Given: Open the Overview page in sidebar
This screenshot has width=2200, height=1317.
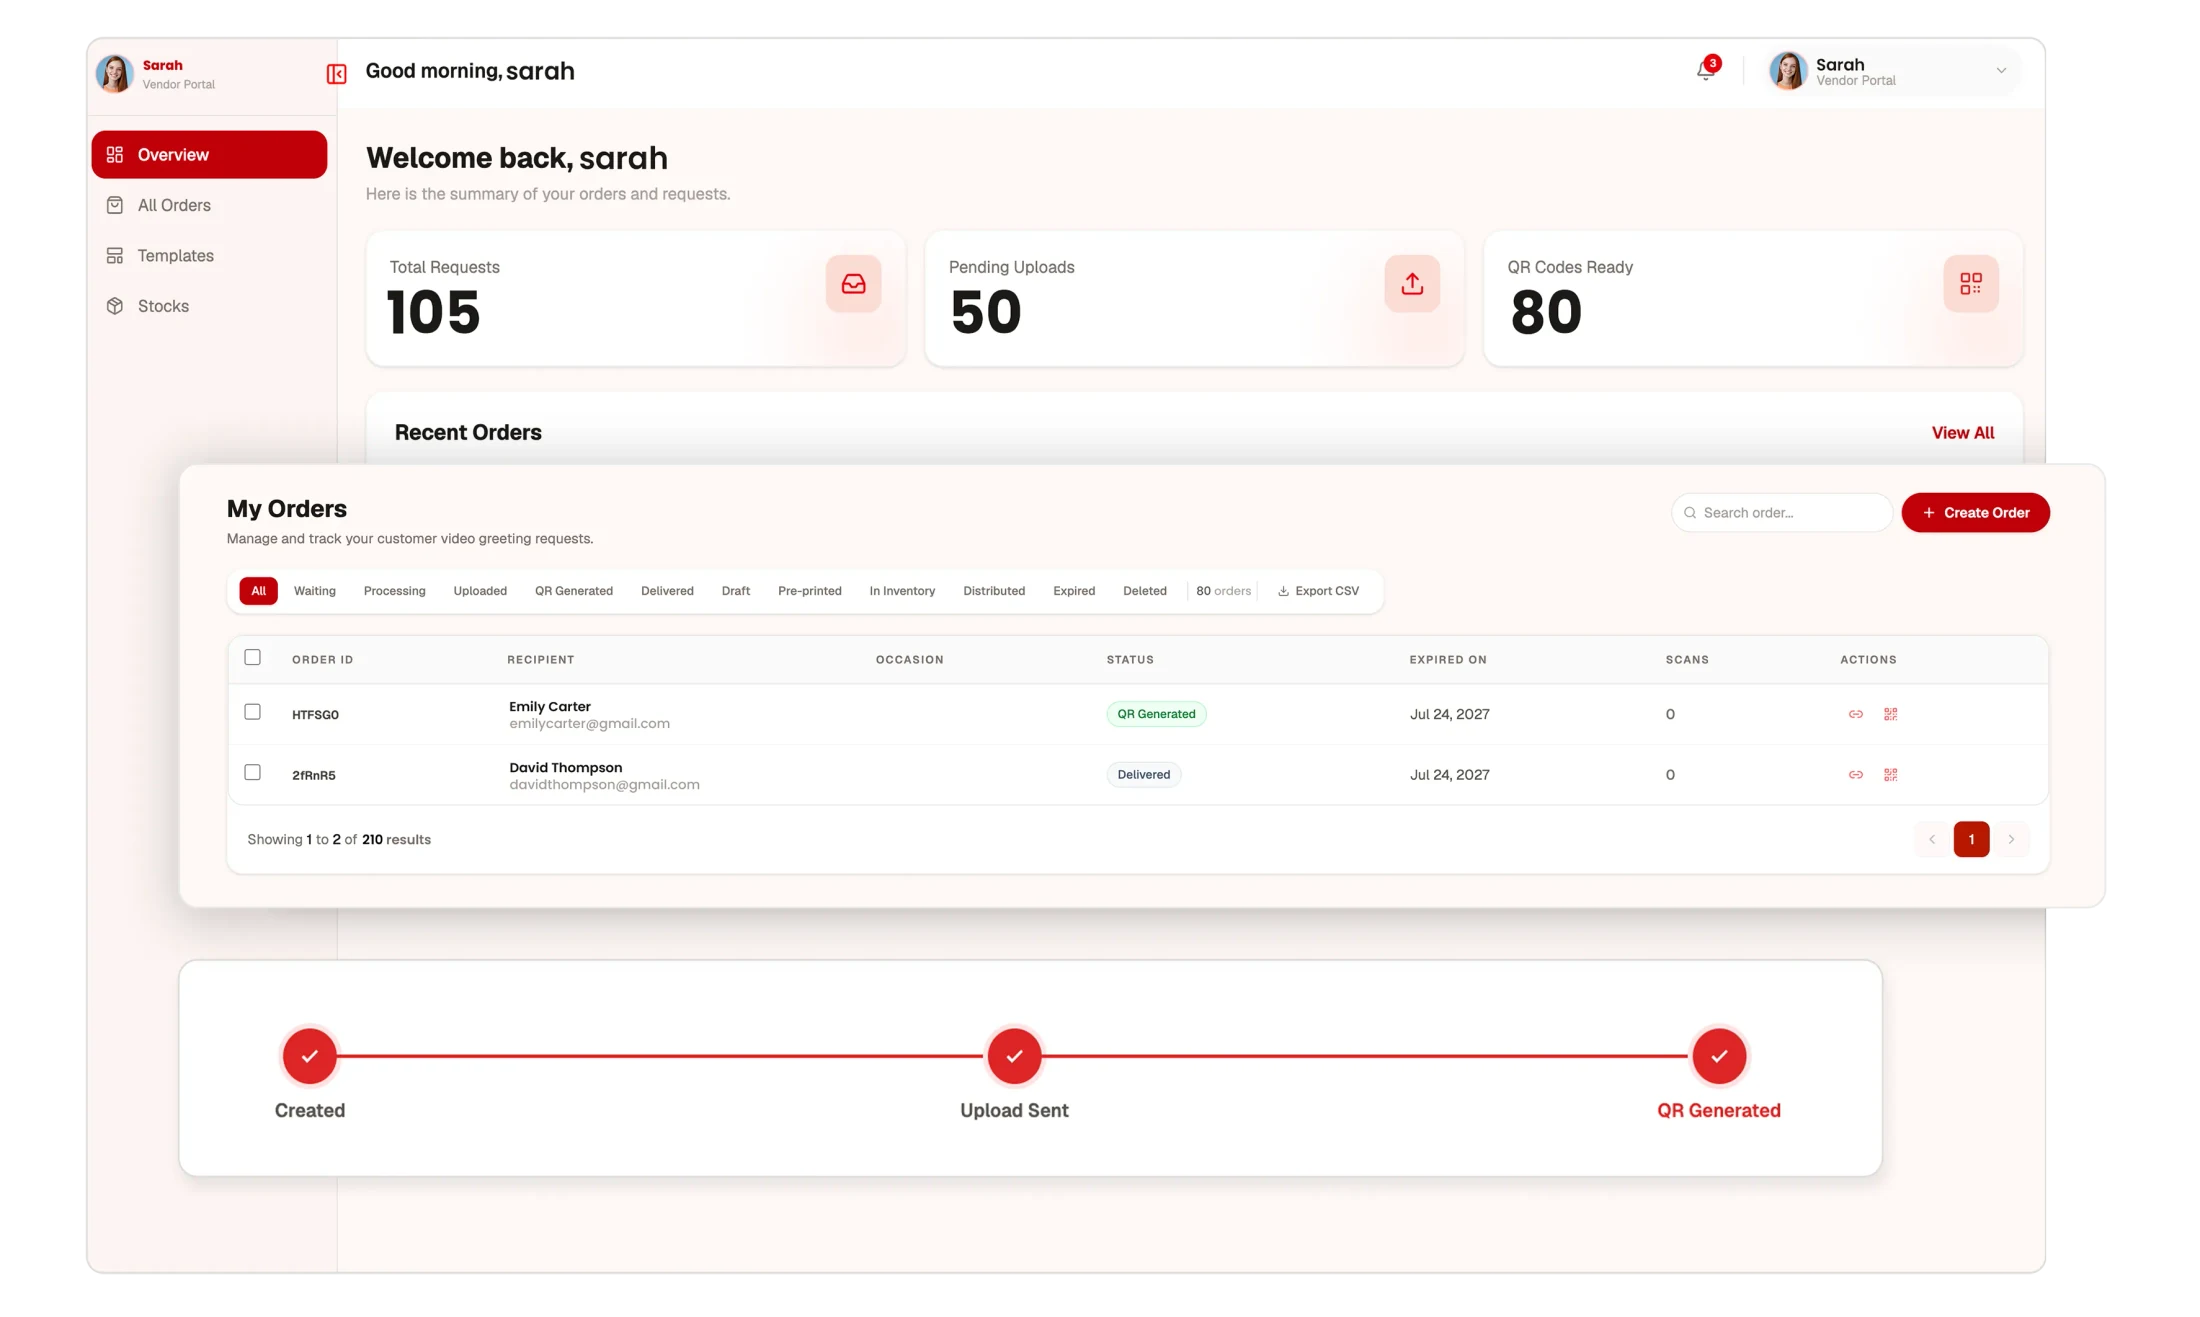Looking at the screenshot, I should (x=209, y=155).
